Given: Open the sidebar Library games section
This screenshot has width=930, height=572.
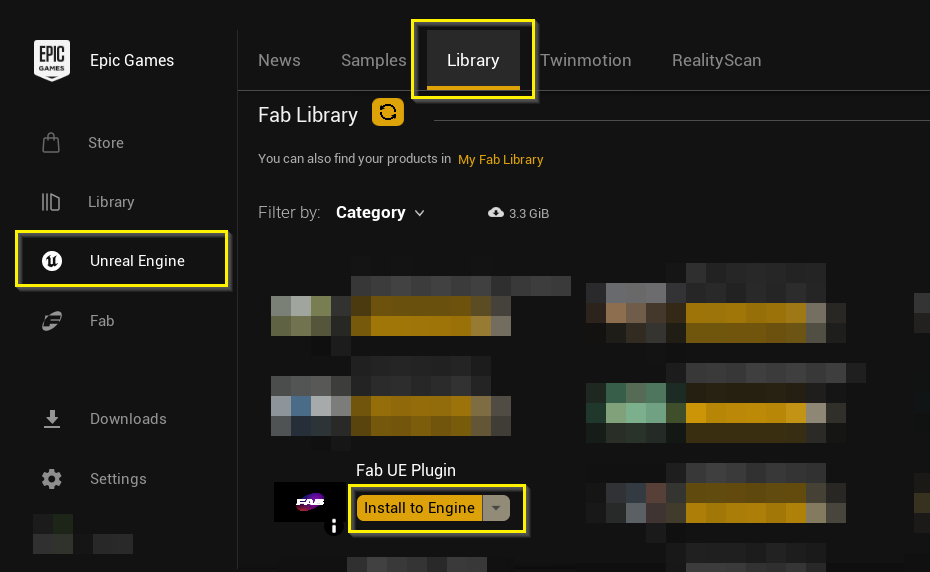Looking at the screenshot, I should point(51,202).
